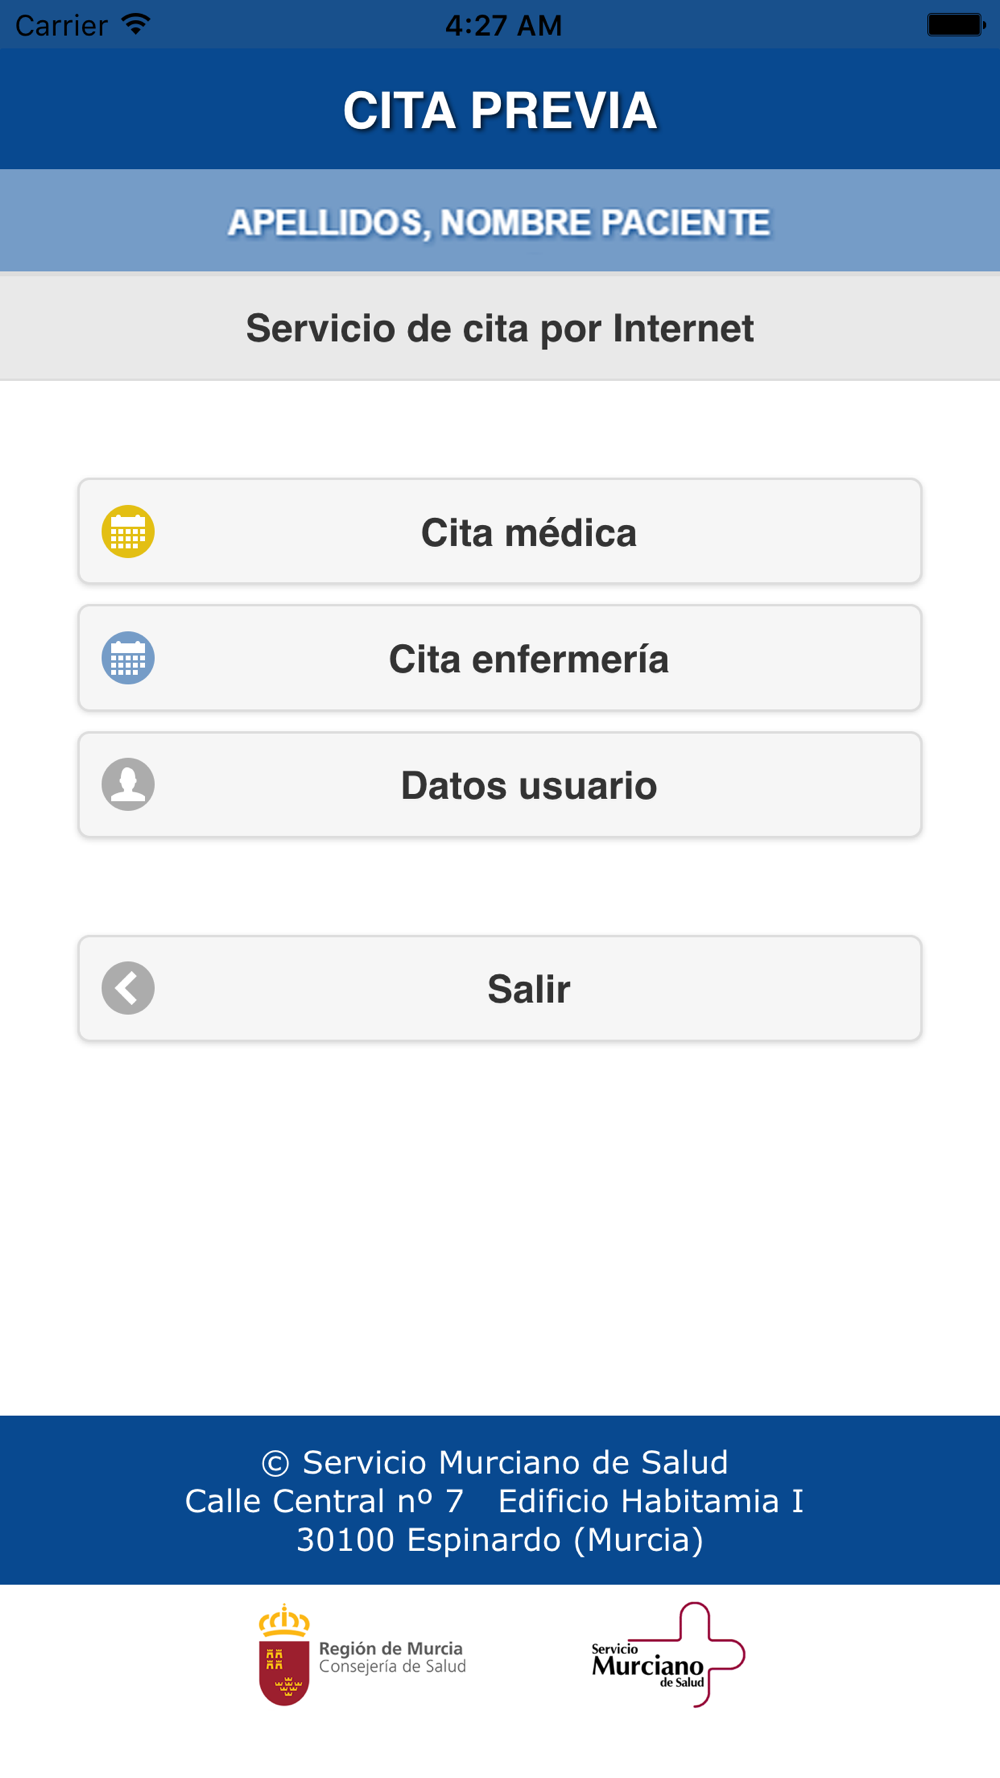
Task: Click the back arrow icon beside Salir
Action: [x=128, y=988]
